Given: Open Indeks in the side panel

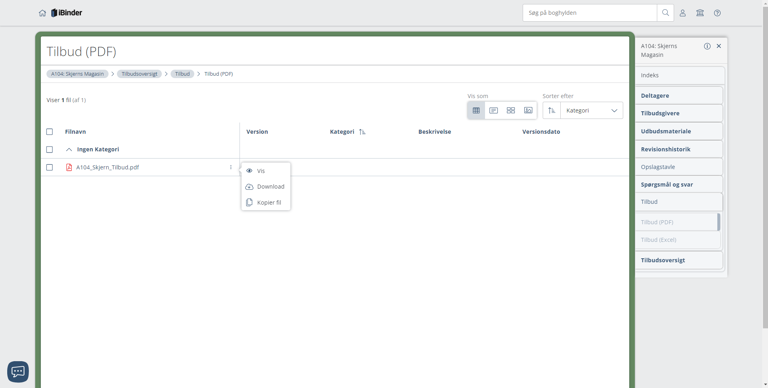Looking at the screenshot, I should click(679, 75).
